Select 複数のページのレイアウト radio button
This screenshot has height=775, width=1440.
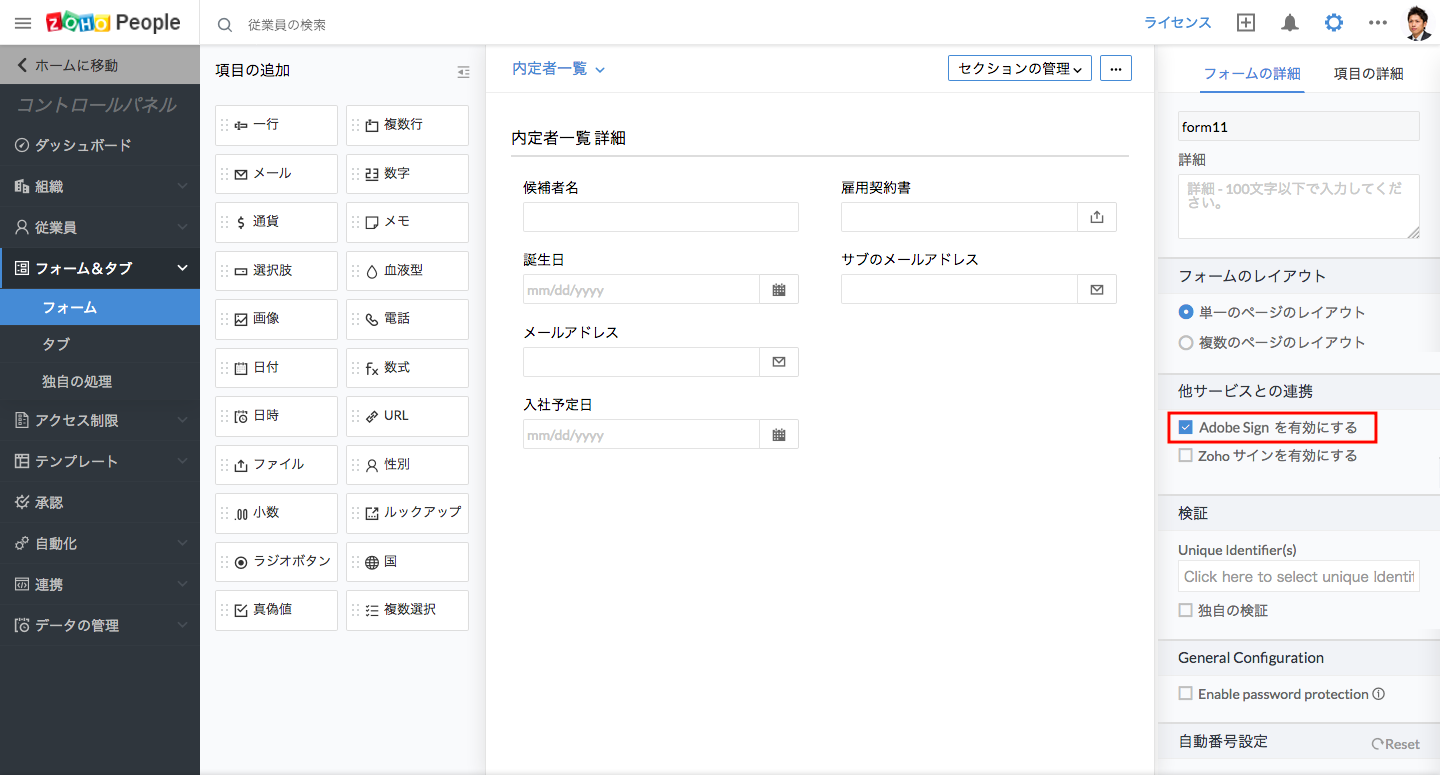[1186, 342]
